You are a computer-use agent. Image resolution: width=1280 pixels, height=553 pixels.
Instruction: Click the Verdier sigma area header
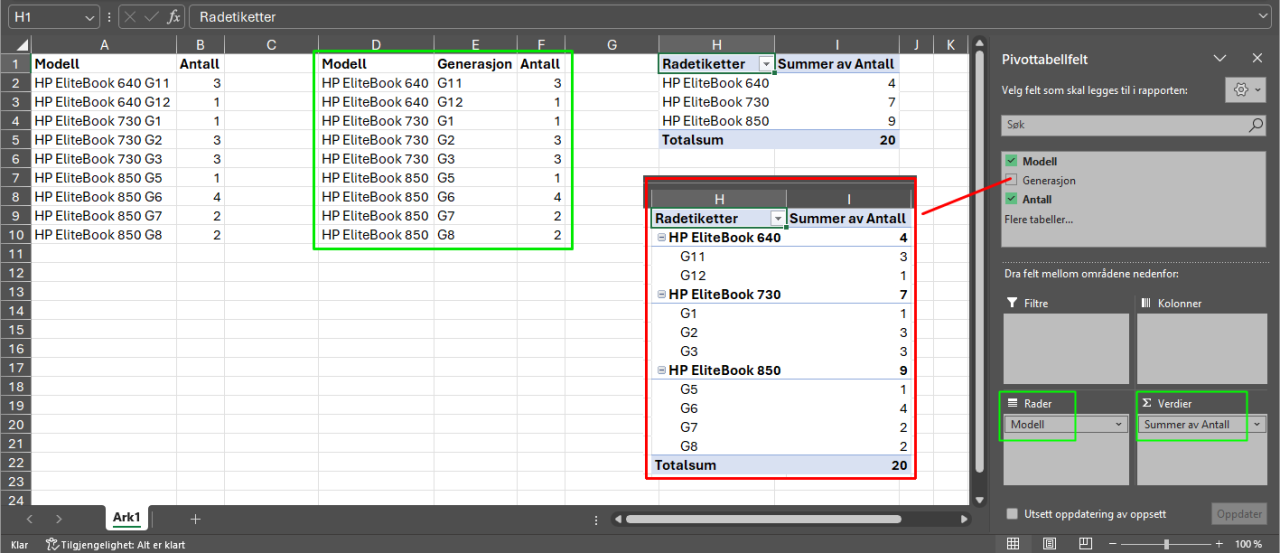(x=1147, y=404)
